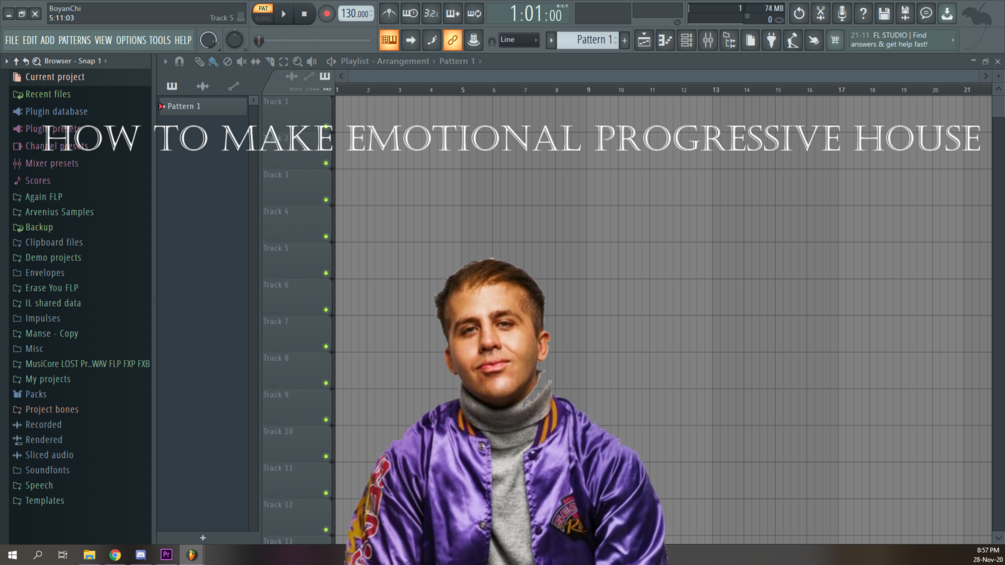The height and width of the screenshot is (565, 1005).
Task: Click the microphone one-click recording icon
Action: click(x=842, y=13)
